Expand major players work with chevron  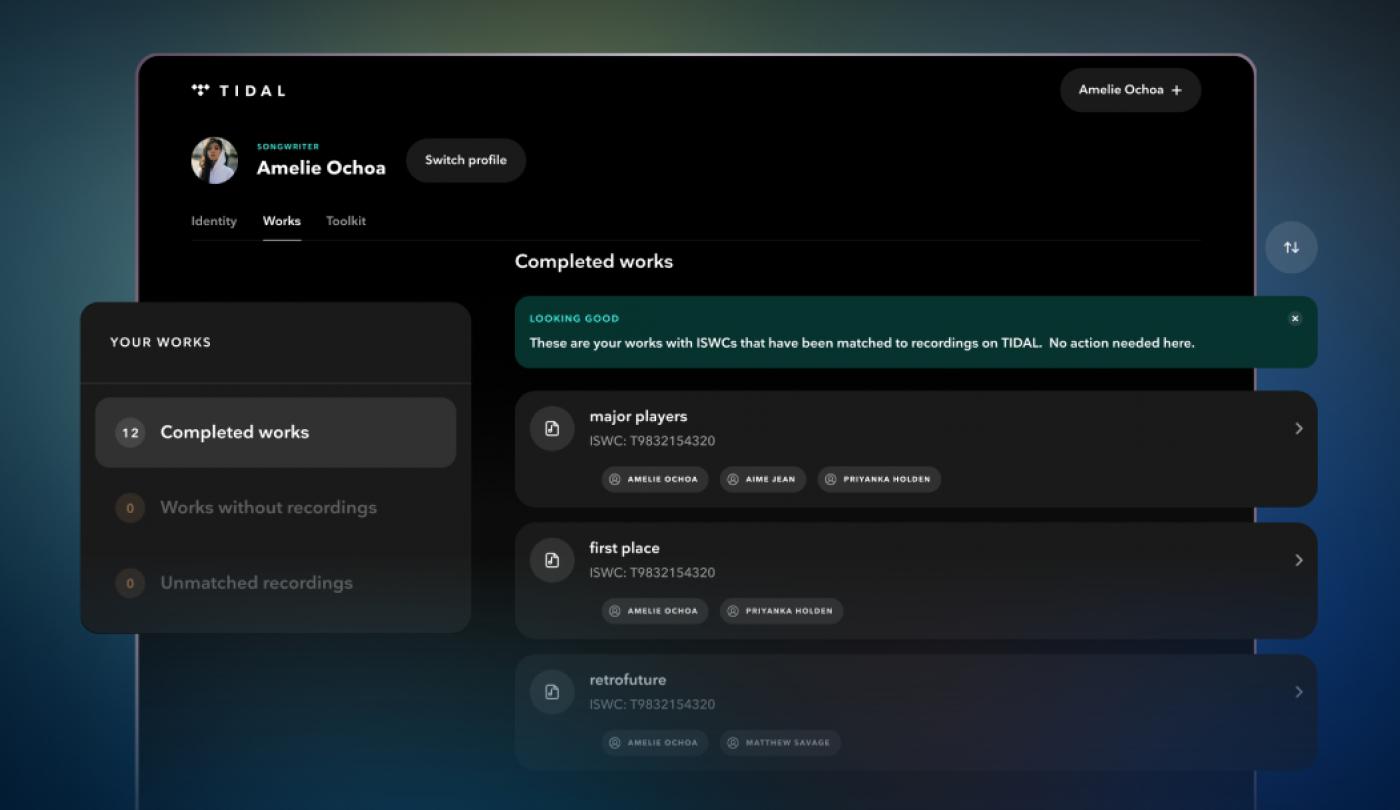tap(1299, 428)
